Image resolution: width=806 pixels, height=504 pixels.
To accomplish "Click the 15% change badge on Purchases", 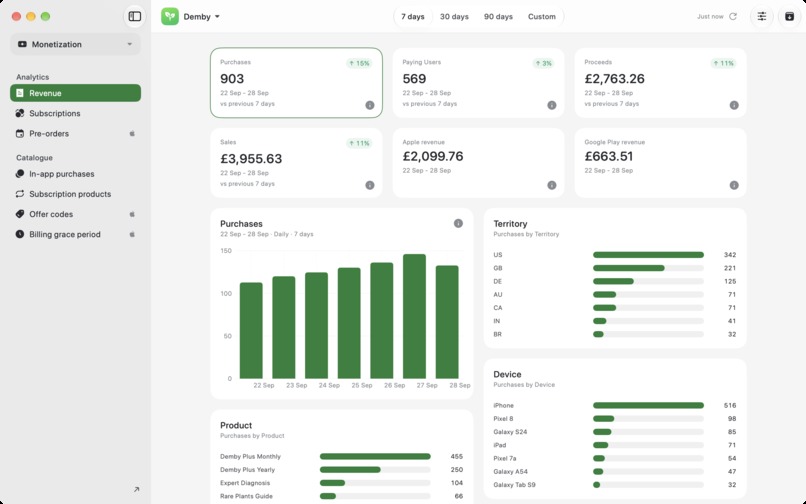I will [359, 63].
